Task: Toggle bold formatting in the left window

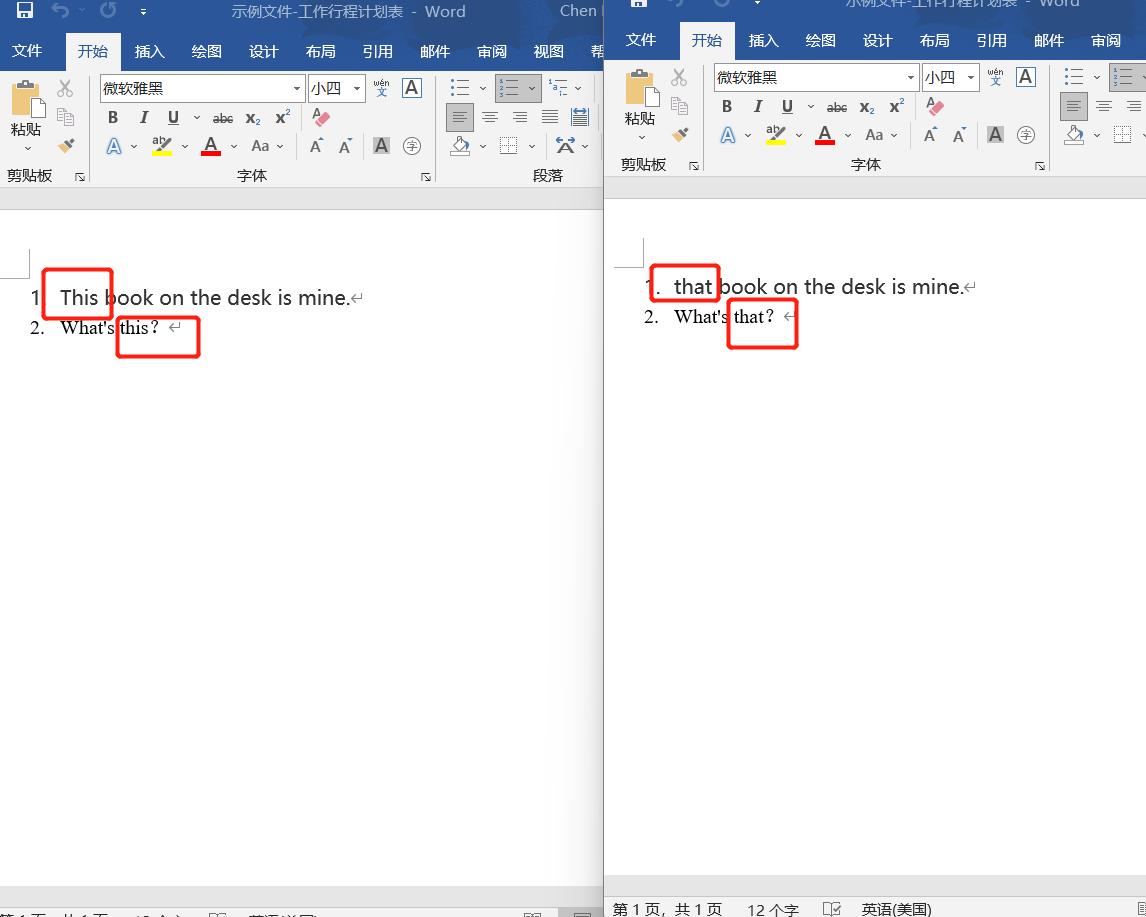Action: pyautogui.click(x=113, y=118)
